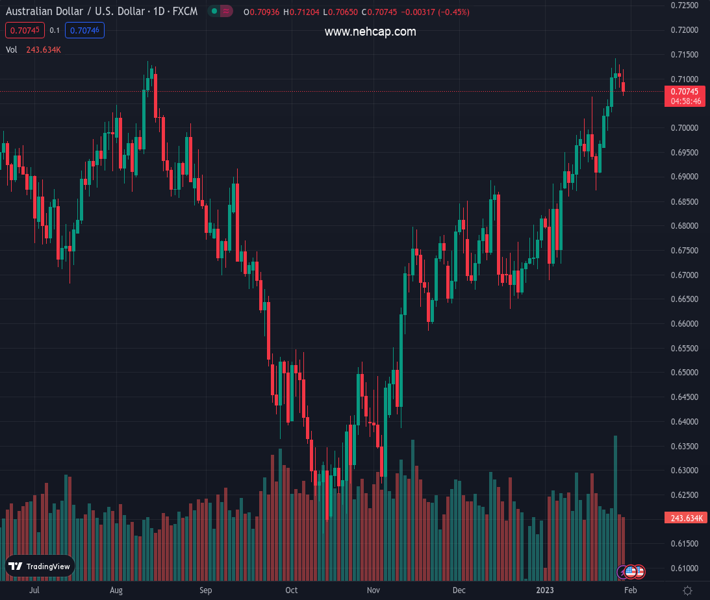
Task: Click the purple event marker icon
Action: (622, 572)
